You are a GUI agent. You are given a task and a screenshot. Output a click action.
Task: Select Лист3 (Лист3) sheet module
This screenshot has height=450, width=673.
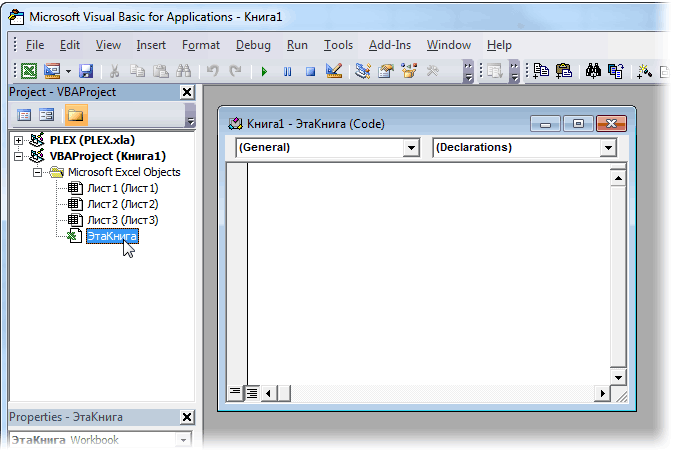coord(122,220)
